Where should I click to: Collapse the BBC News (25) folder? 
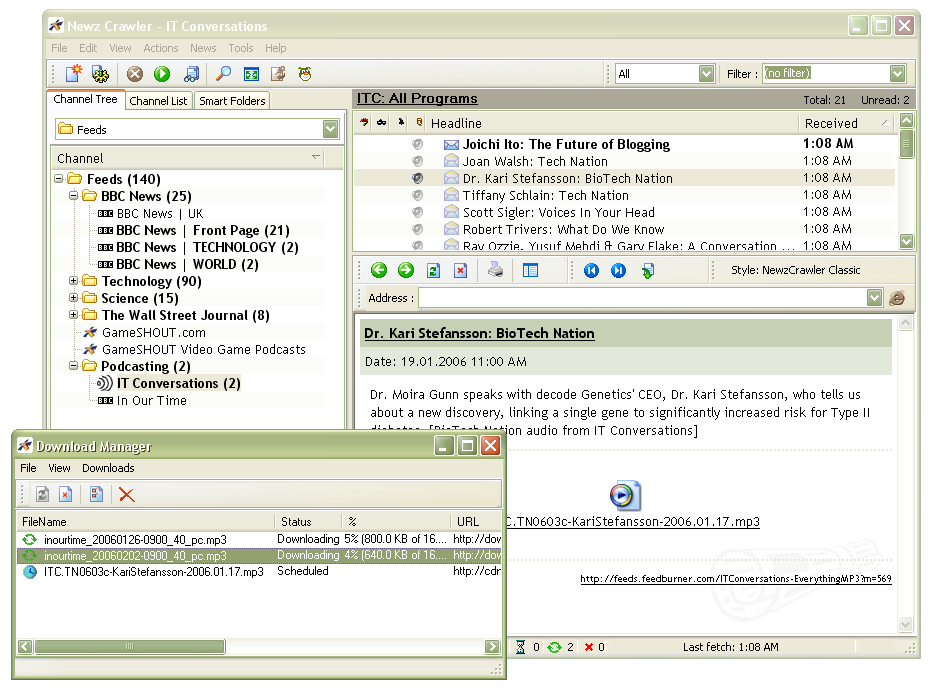(73, 195)
